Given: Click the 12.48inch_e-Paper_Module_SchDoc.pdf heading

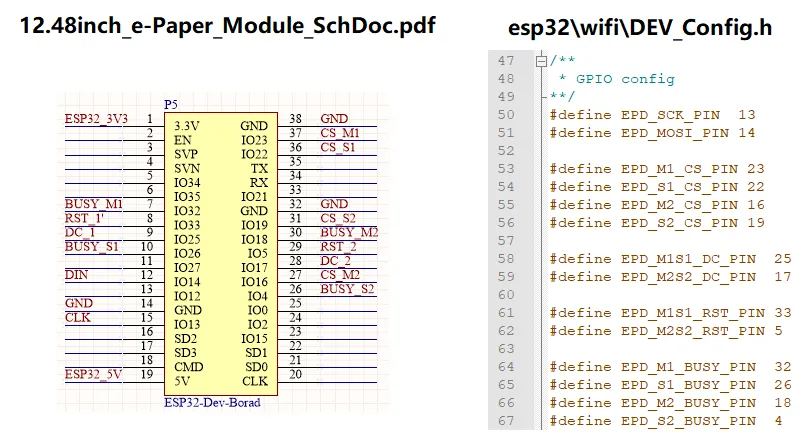Looking at the screenshot, I should (228, 26).
